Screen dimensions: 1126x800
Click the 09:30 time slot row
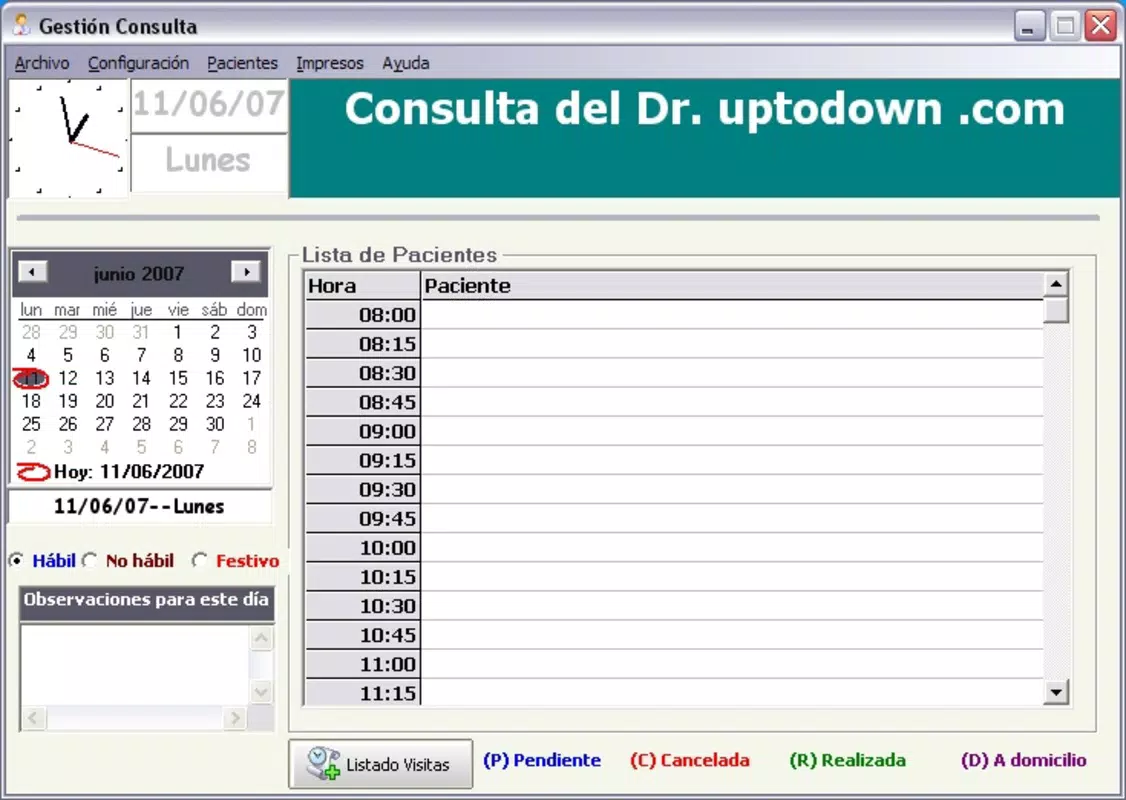(674, 490)
